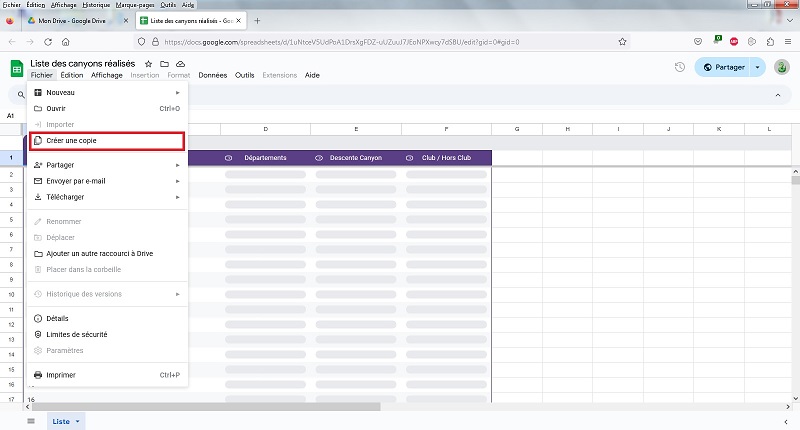This screenshot has height=430, width=800.
Task: Click the Pocket save icon
Action: [698, 42]
